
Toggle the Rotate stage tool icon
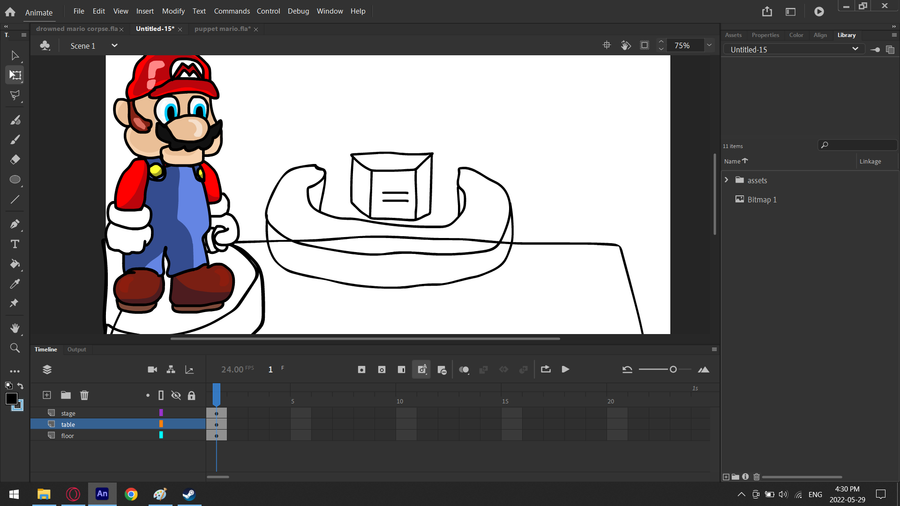[x=626, y=45]
